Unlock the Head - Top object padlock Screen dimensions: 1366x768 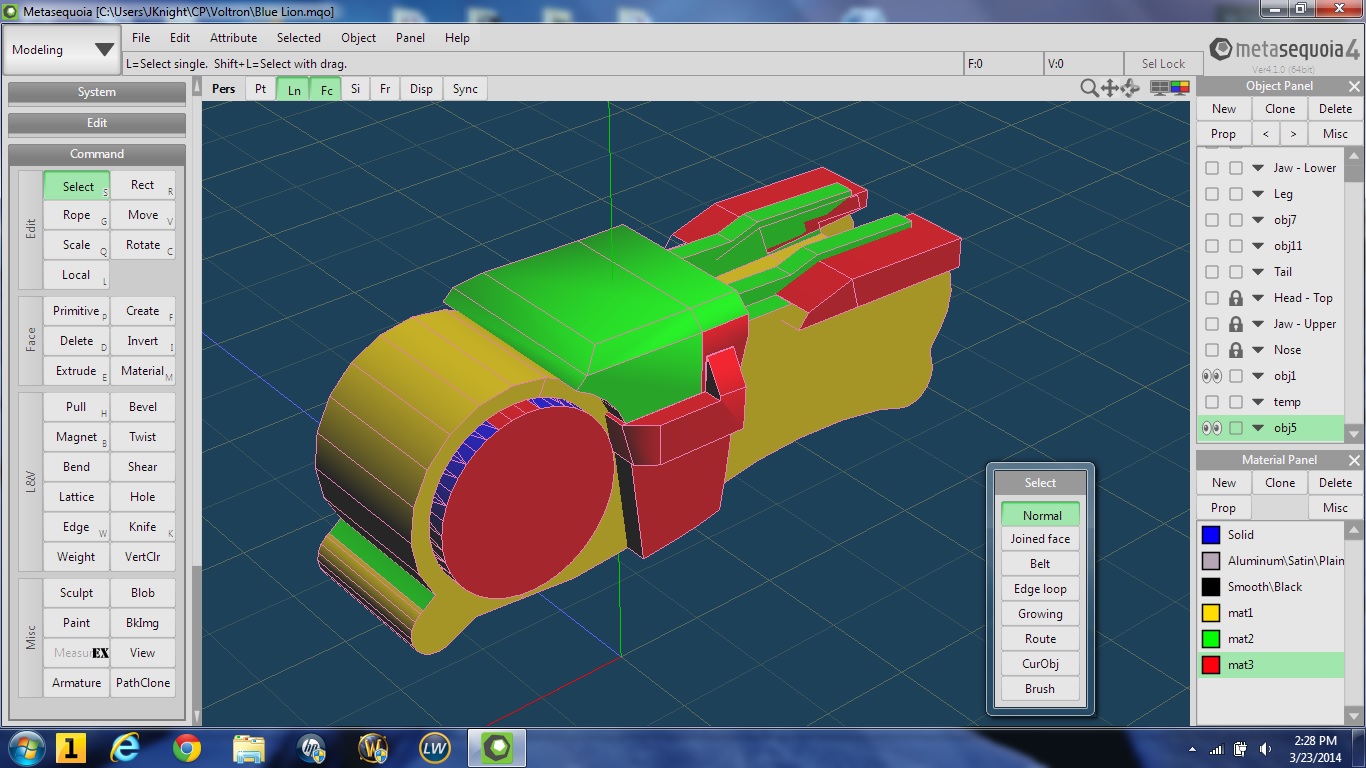(x=1236, y=298)
